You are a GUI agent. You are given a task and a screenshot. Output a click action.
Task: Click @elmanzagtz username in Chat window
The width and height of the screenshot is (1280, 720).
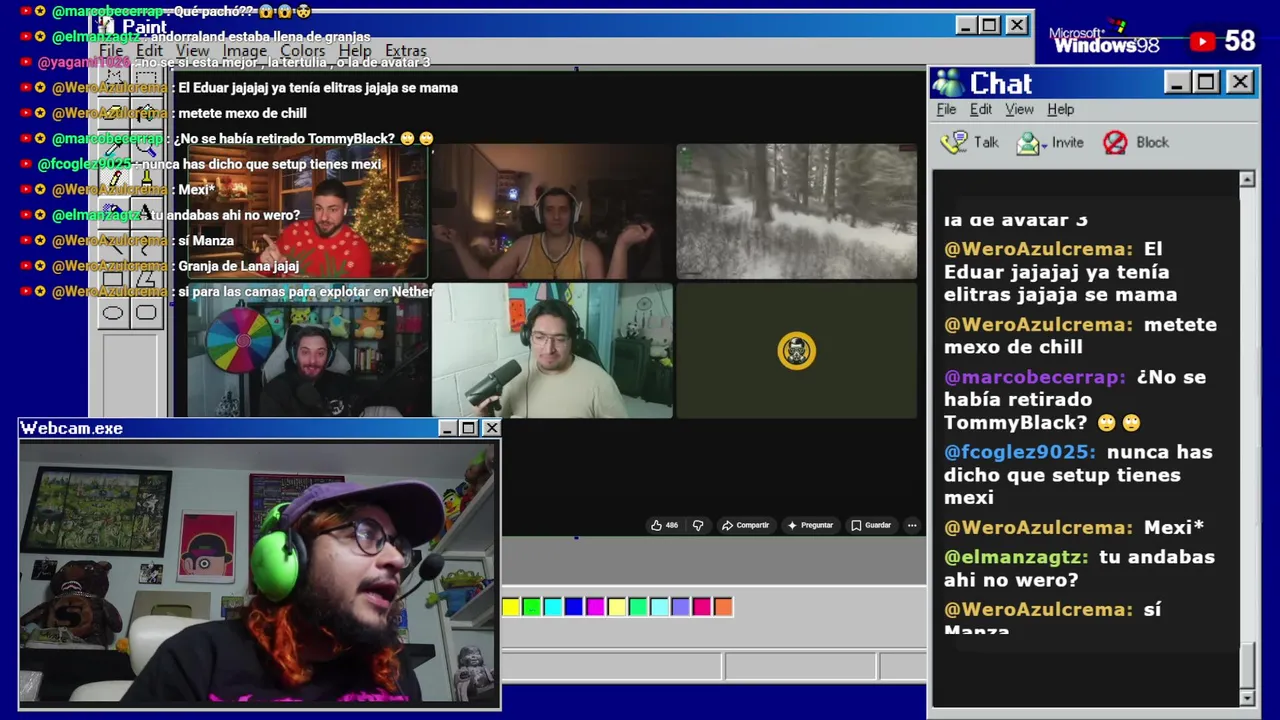pos(1016,557)
